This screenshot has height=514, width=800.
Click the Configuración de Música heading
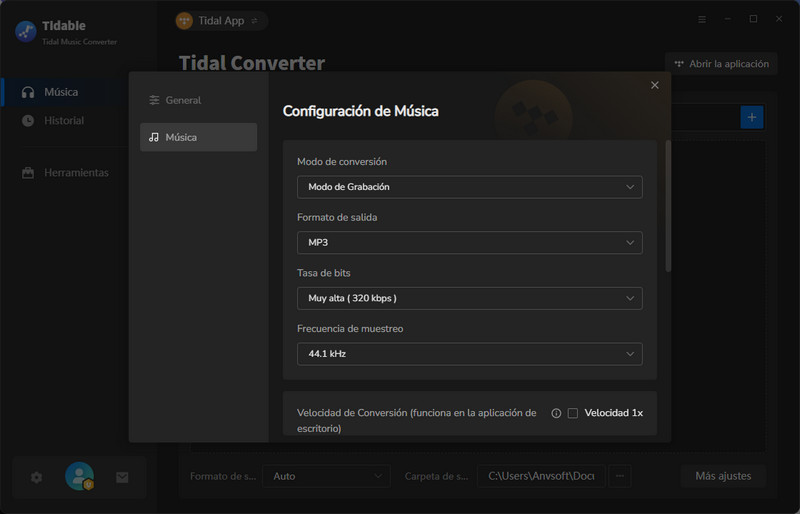click(361, 111)
